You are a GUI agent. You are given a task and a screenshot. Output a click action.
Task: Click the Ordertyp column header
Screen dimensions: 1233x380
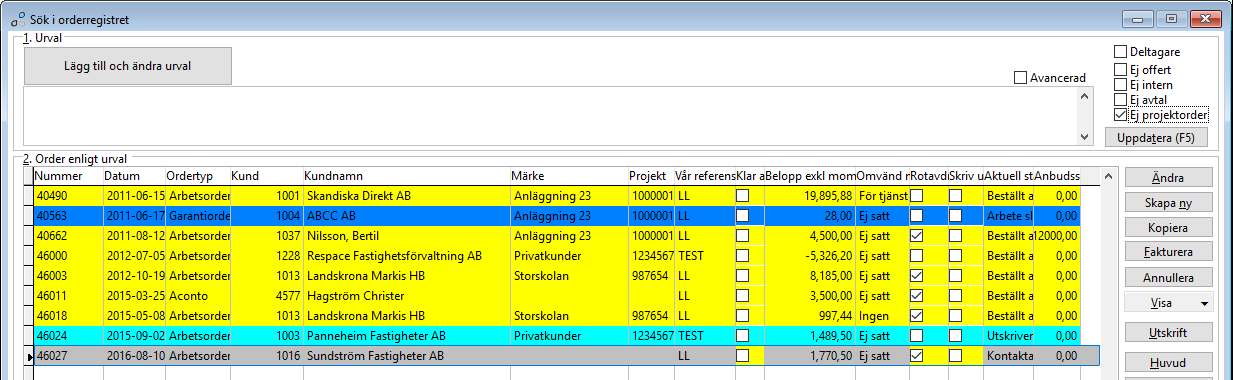pyautogui.click(x=197, y=176)
